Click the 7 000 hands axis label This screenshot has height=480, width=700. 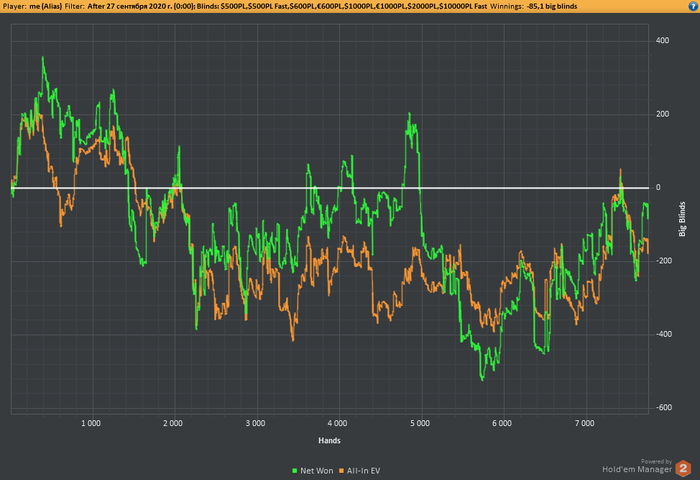584,423
